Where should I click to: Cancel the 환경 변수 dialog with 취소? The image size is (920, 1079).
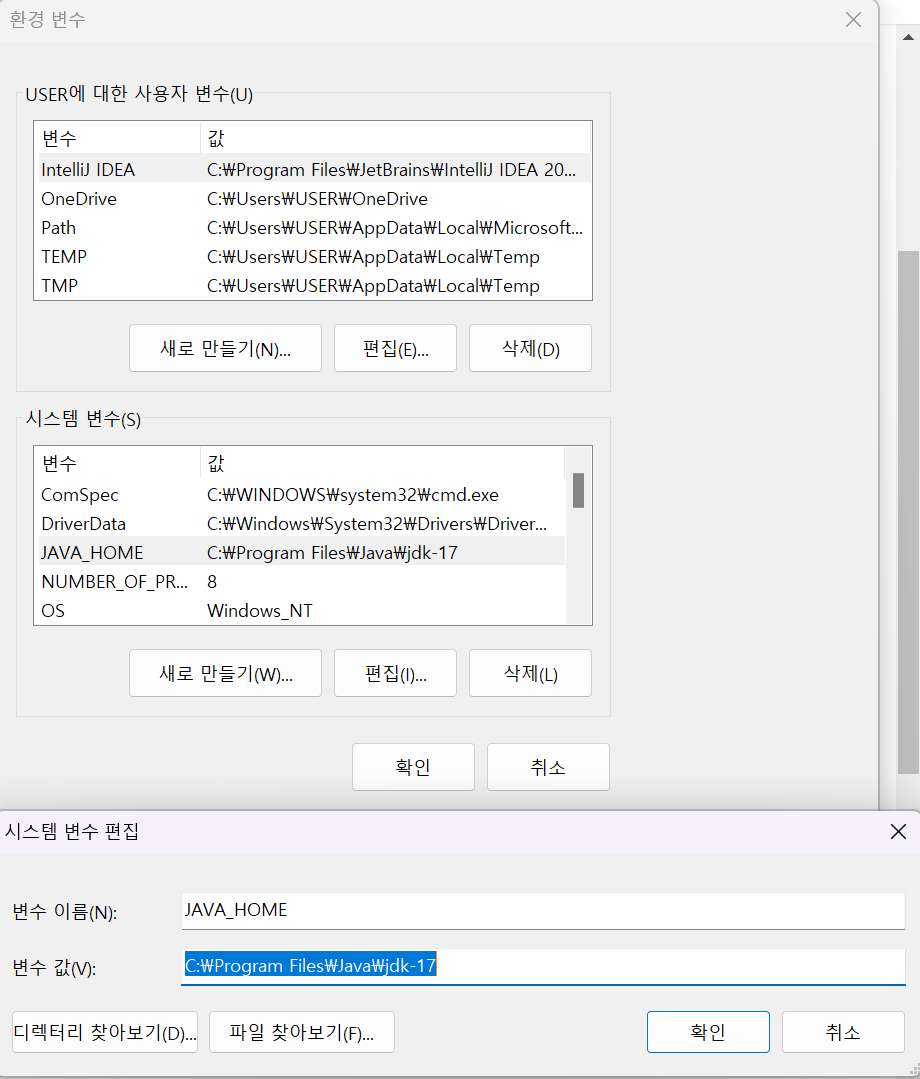[x=548, y=767]
